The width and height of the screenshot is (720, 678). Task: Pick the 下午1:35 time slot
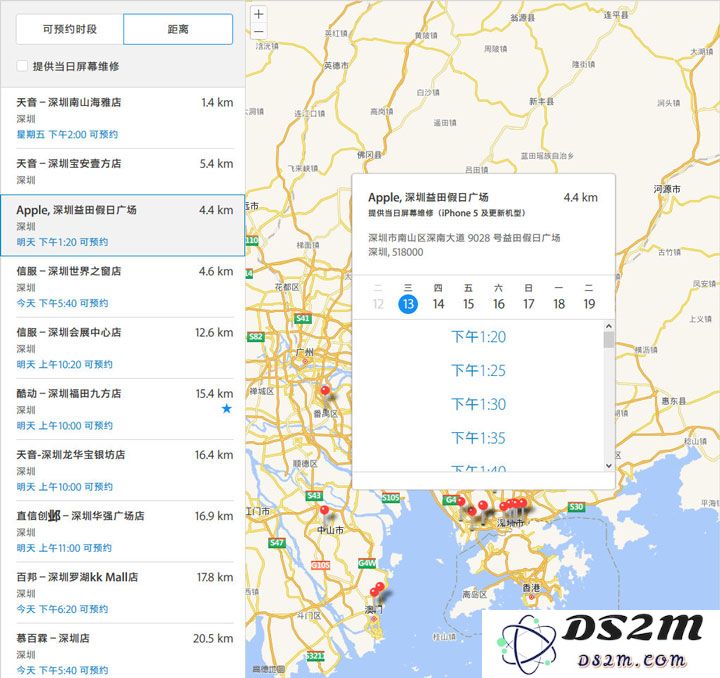pyautogui.click(x=478, y=438)
